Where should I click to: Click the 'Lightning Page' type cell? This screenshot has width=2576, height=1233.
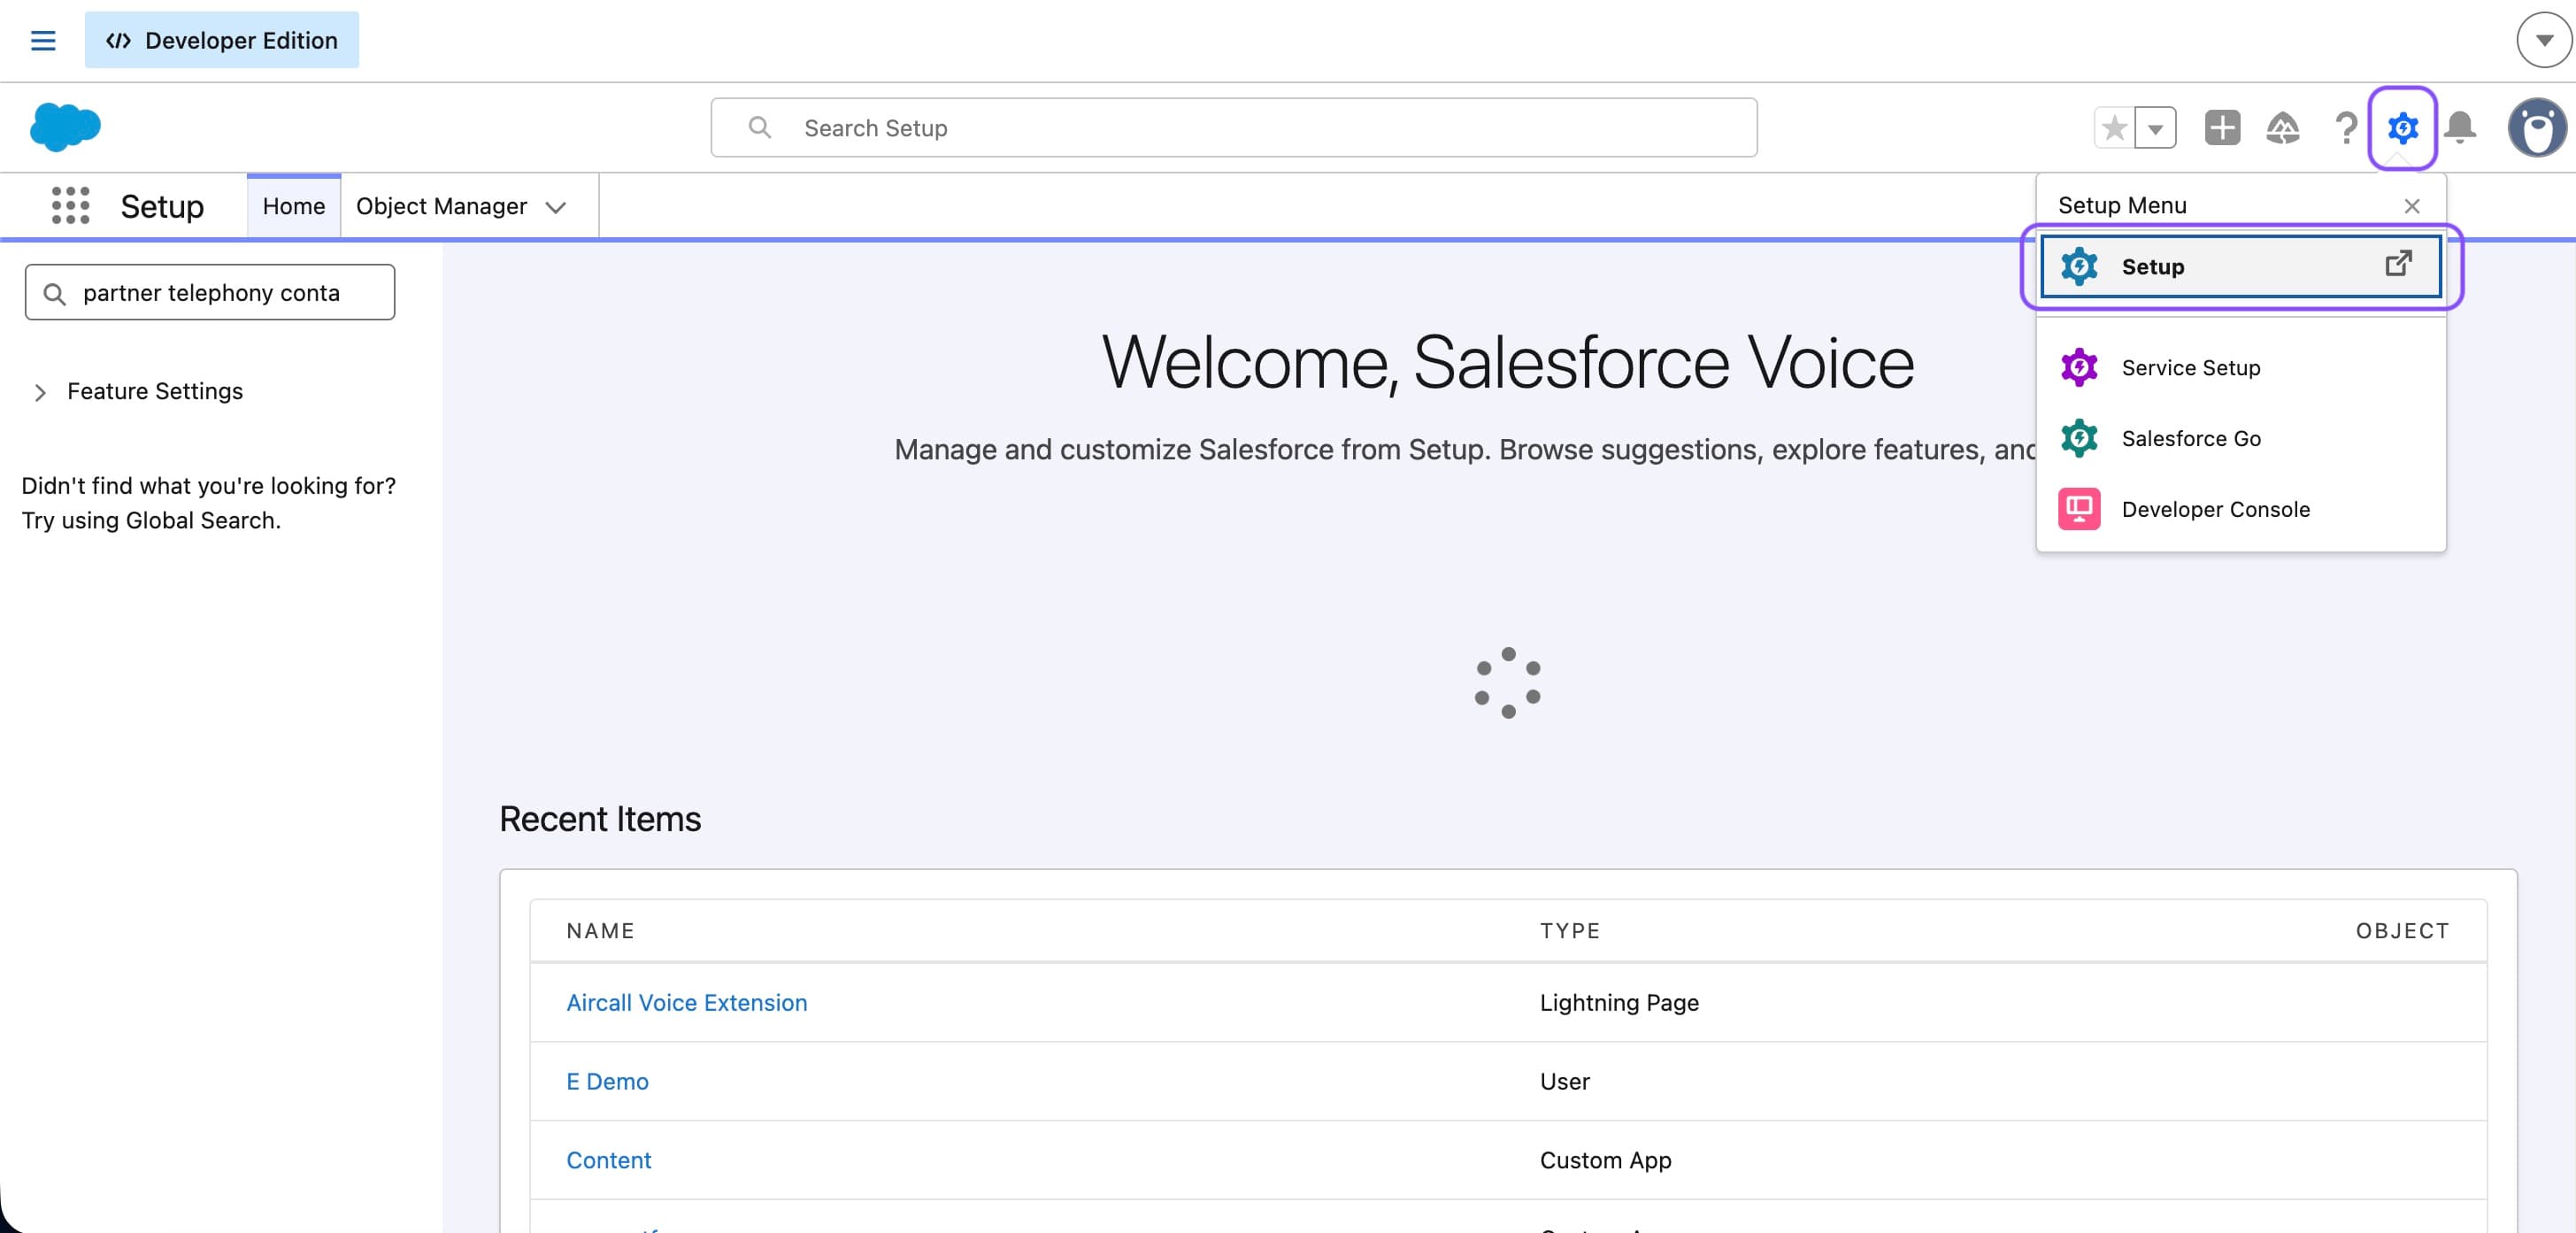click(x=1619, y=1002)
